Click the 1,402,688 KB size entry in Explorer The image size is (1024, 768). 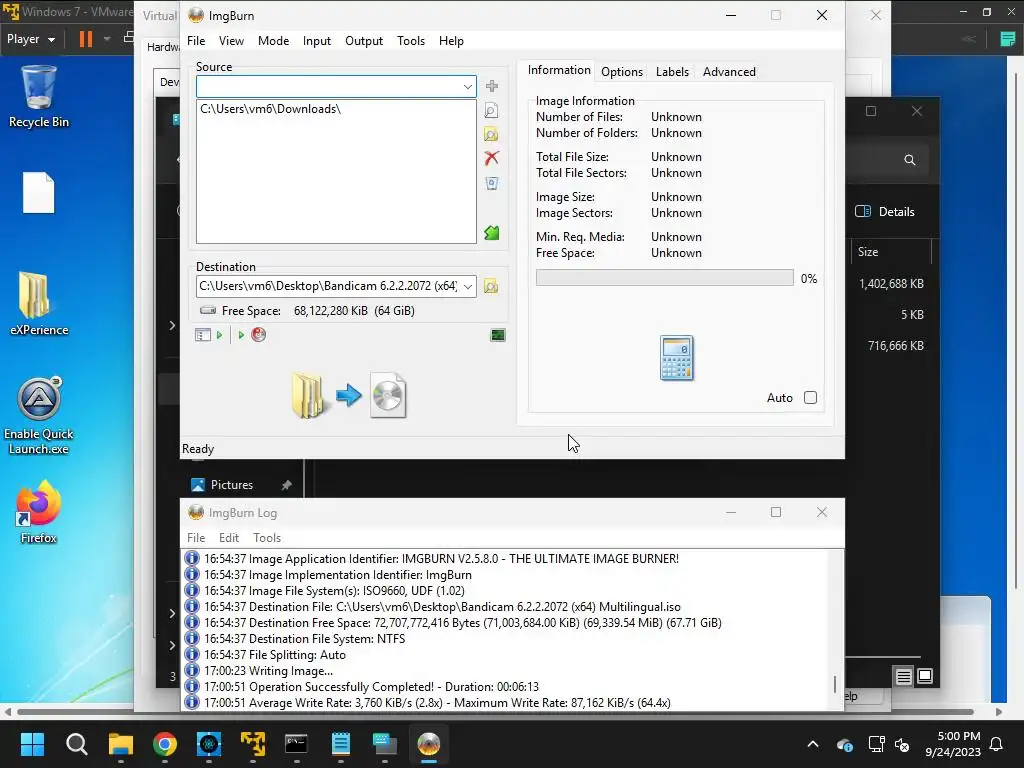891,283
